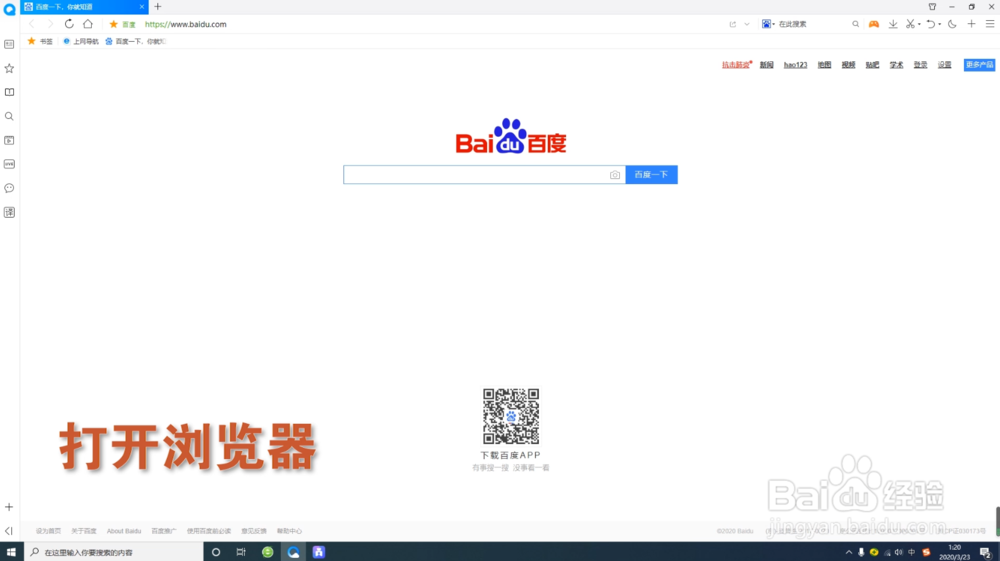The image size is (1000, 561).
Task: Expand the undo closed tab dropdown arrow
Action: 939,24
